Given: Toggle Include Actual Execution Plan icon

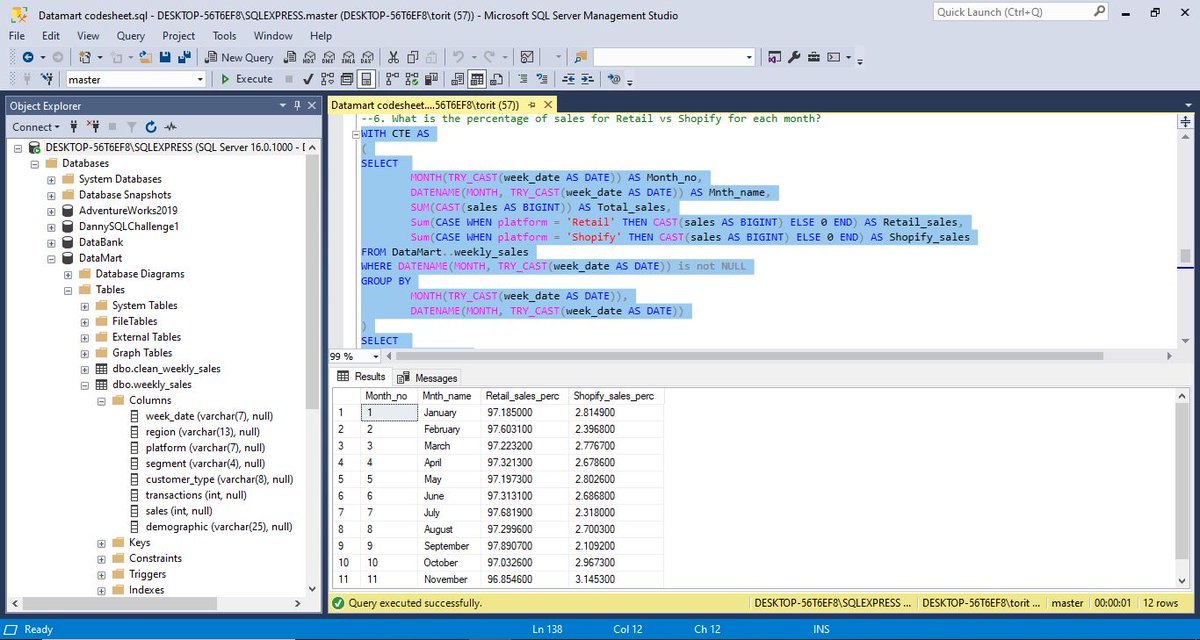Looking at the screenshot, I should tap(391, 79).
